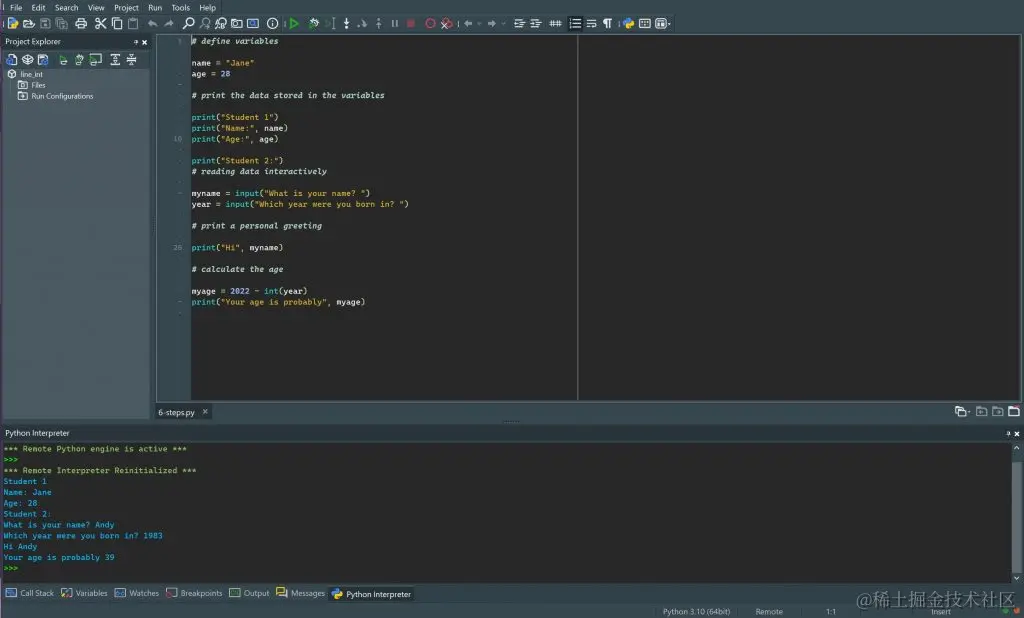
Task: Stop execution using the red Stop icon
Action: (411, 23)
